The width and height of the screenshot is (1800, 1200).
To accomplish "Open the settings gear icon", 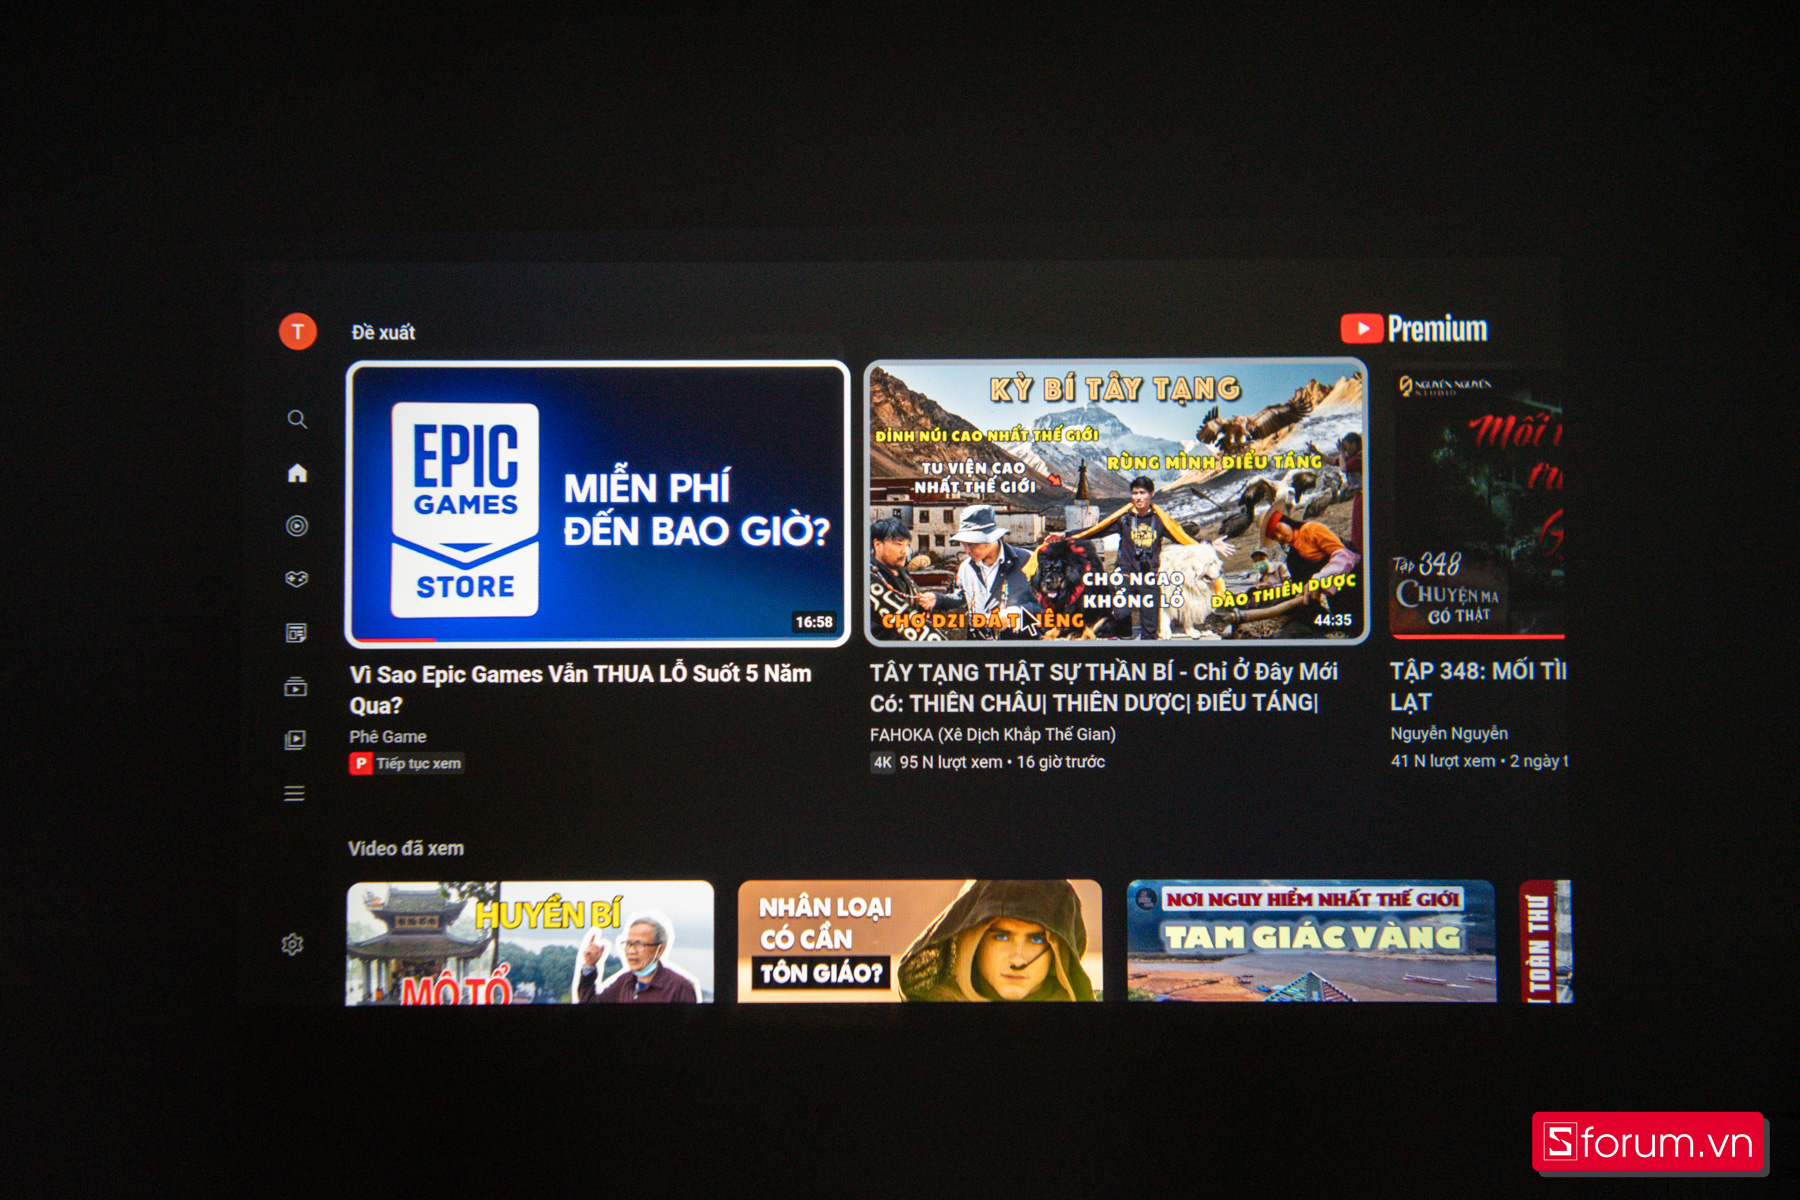I will click(x=292, y=944).
